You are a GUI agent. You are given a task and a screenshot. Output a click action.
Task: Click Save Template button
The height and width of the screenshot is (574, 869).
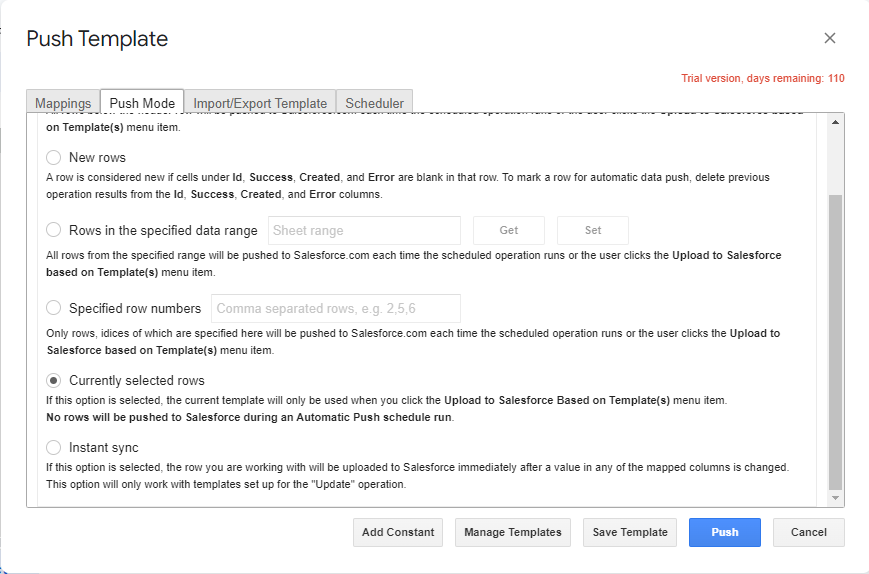(630, 532)
